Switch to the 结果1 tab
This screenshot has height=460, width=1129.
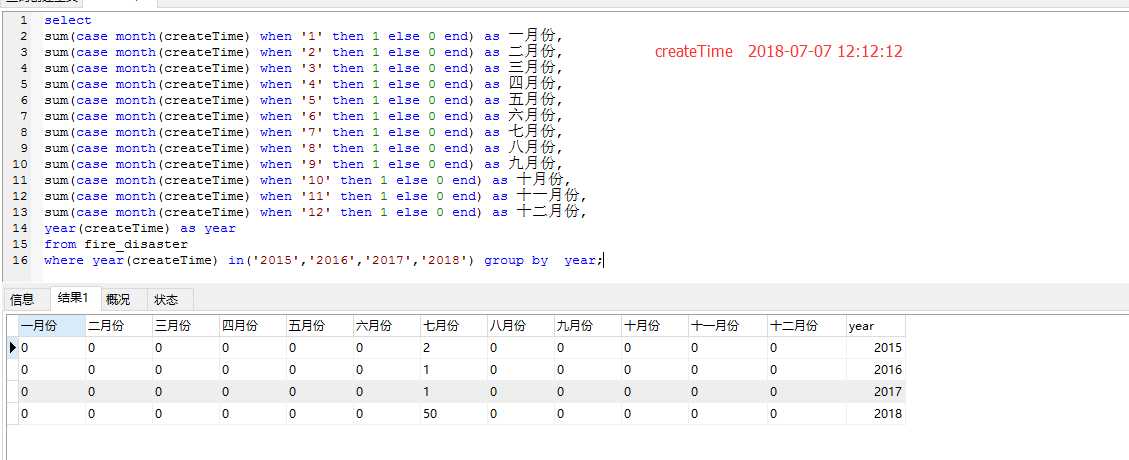(x=73, y=298)
